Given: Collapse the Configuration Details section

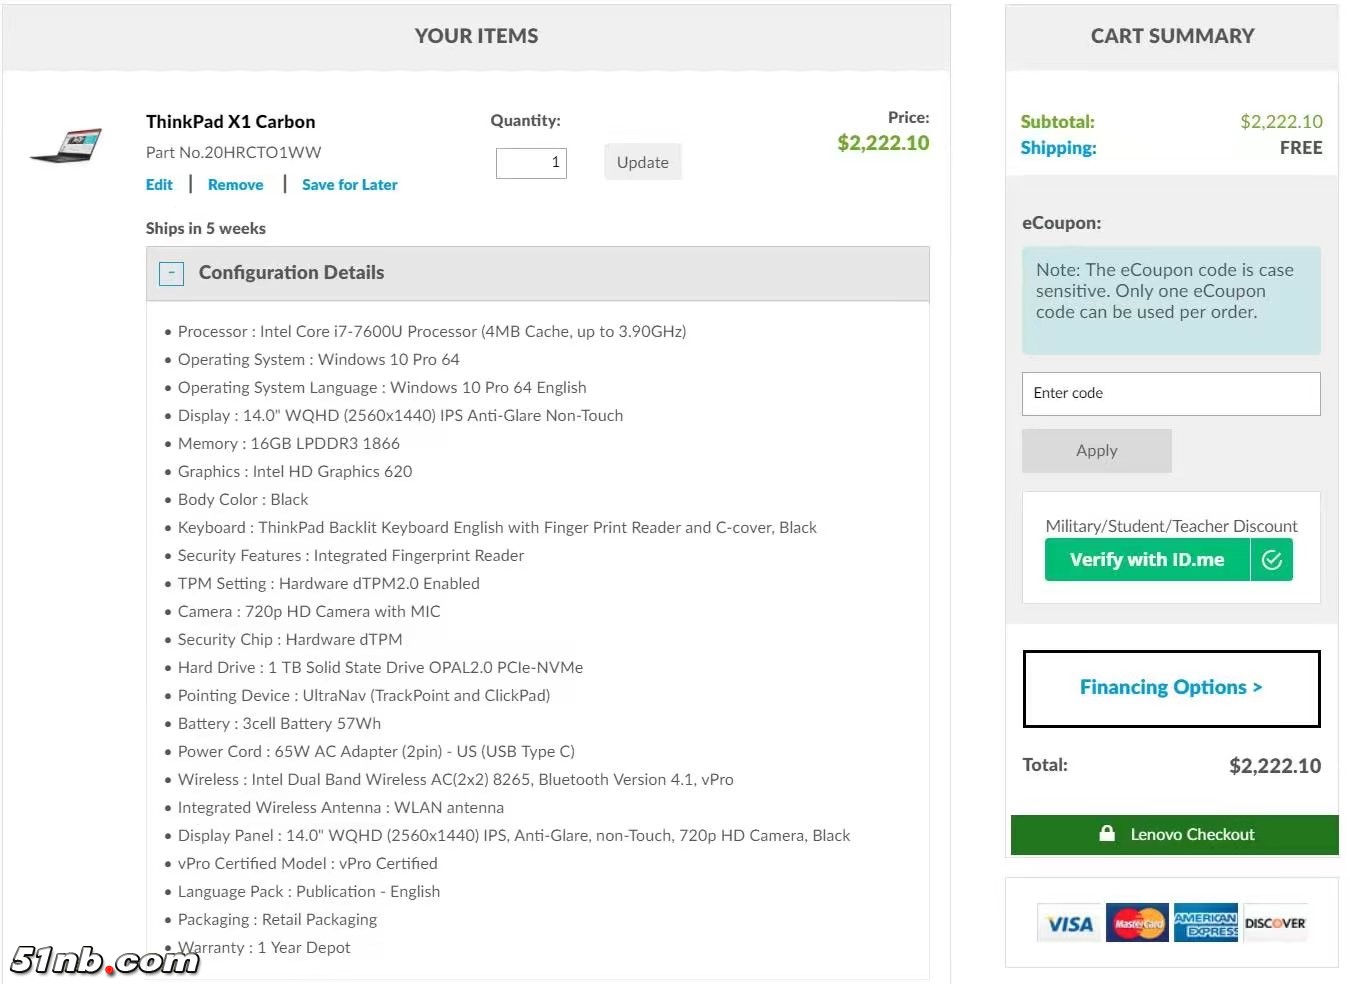Looking at the screenshot, I should tap(171, 273).
